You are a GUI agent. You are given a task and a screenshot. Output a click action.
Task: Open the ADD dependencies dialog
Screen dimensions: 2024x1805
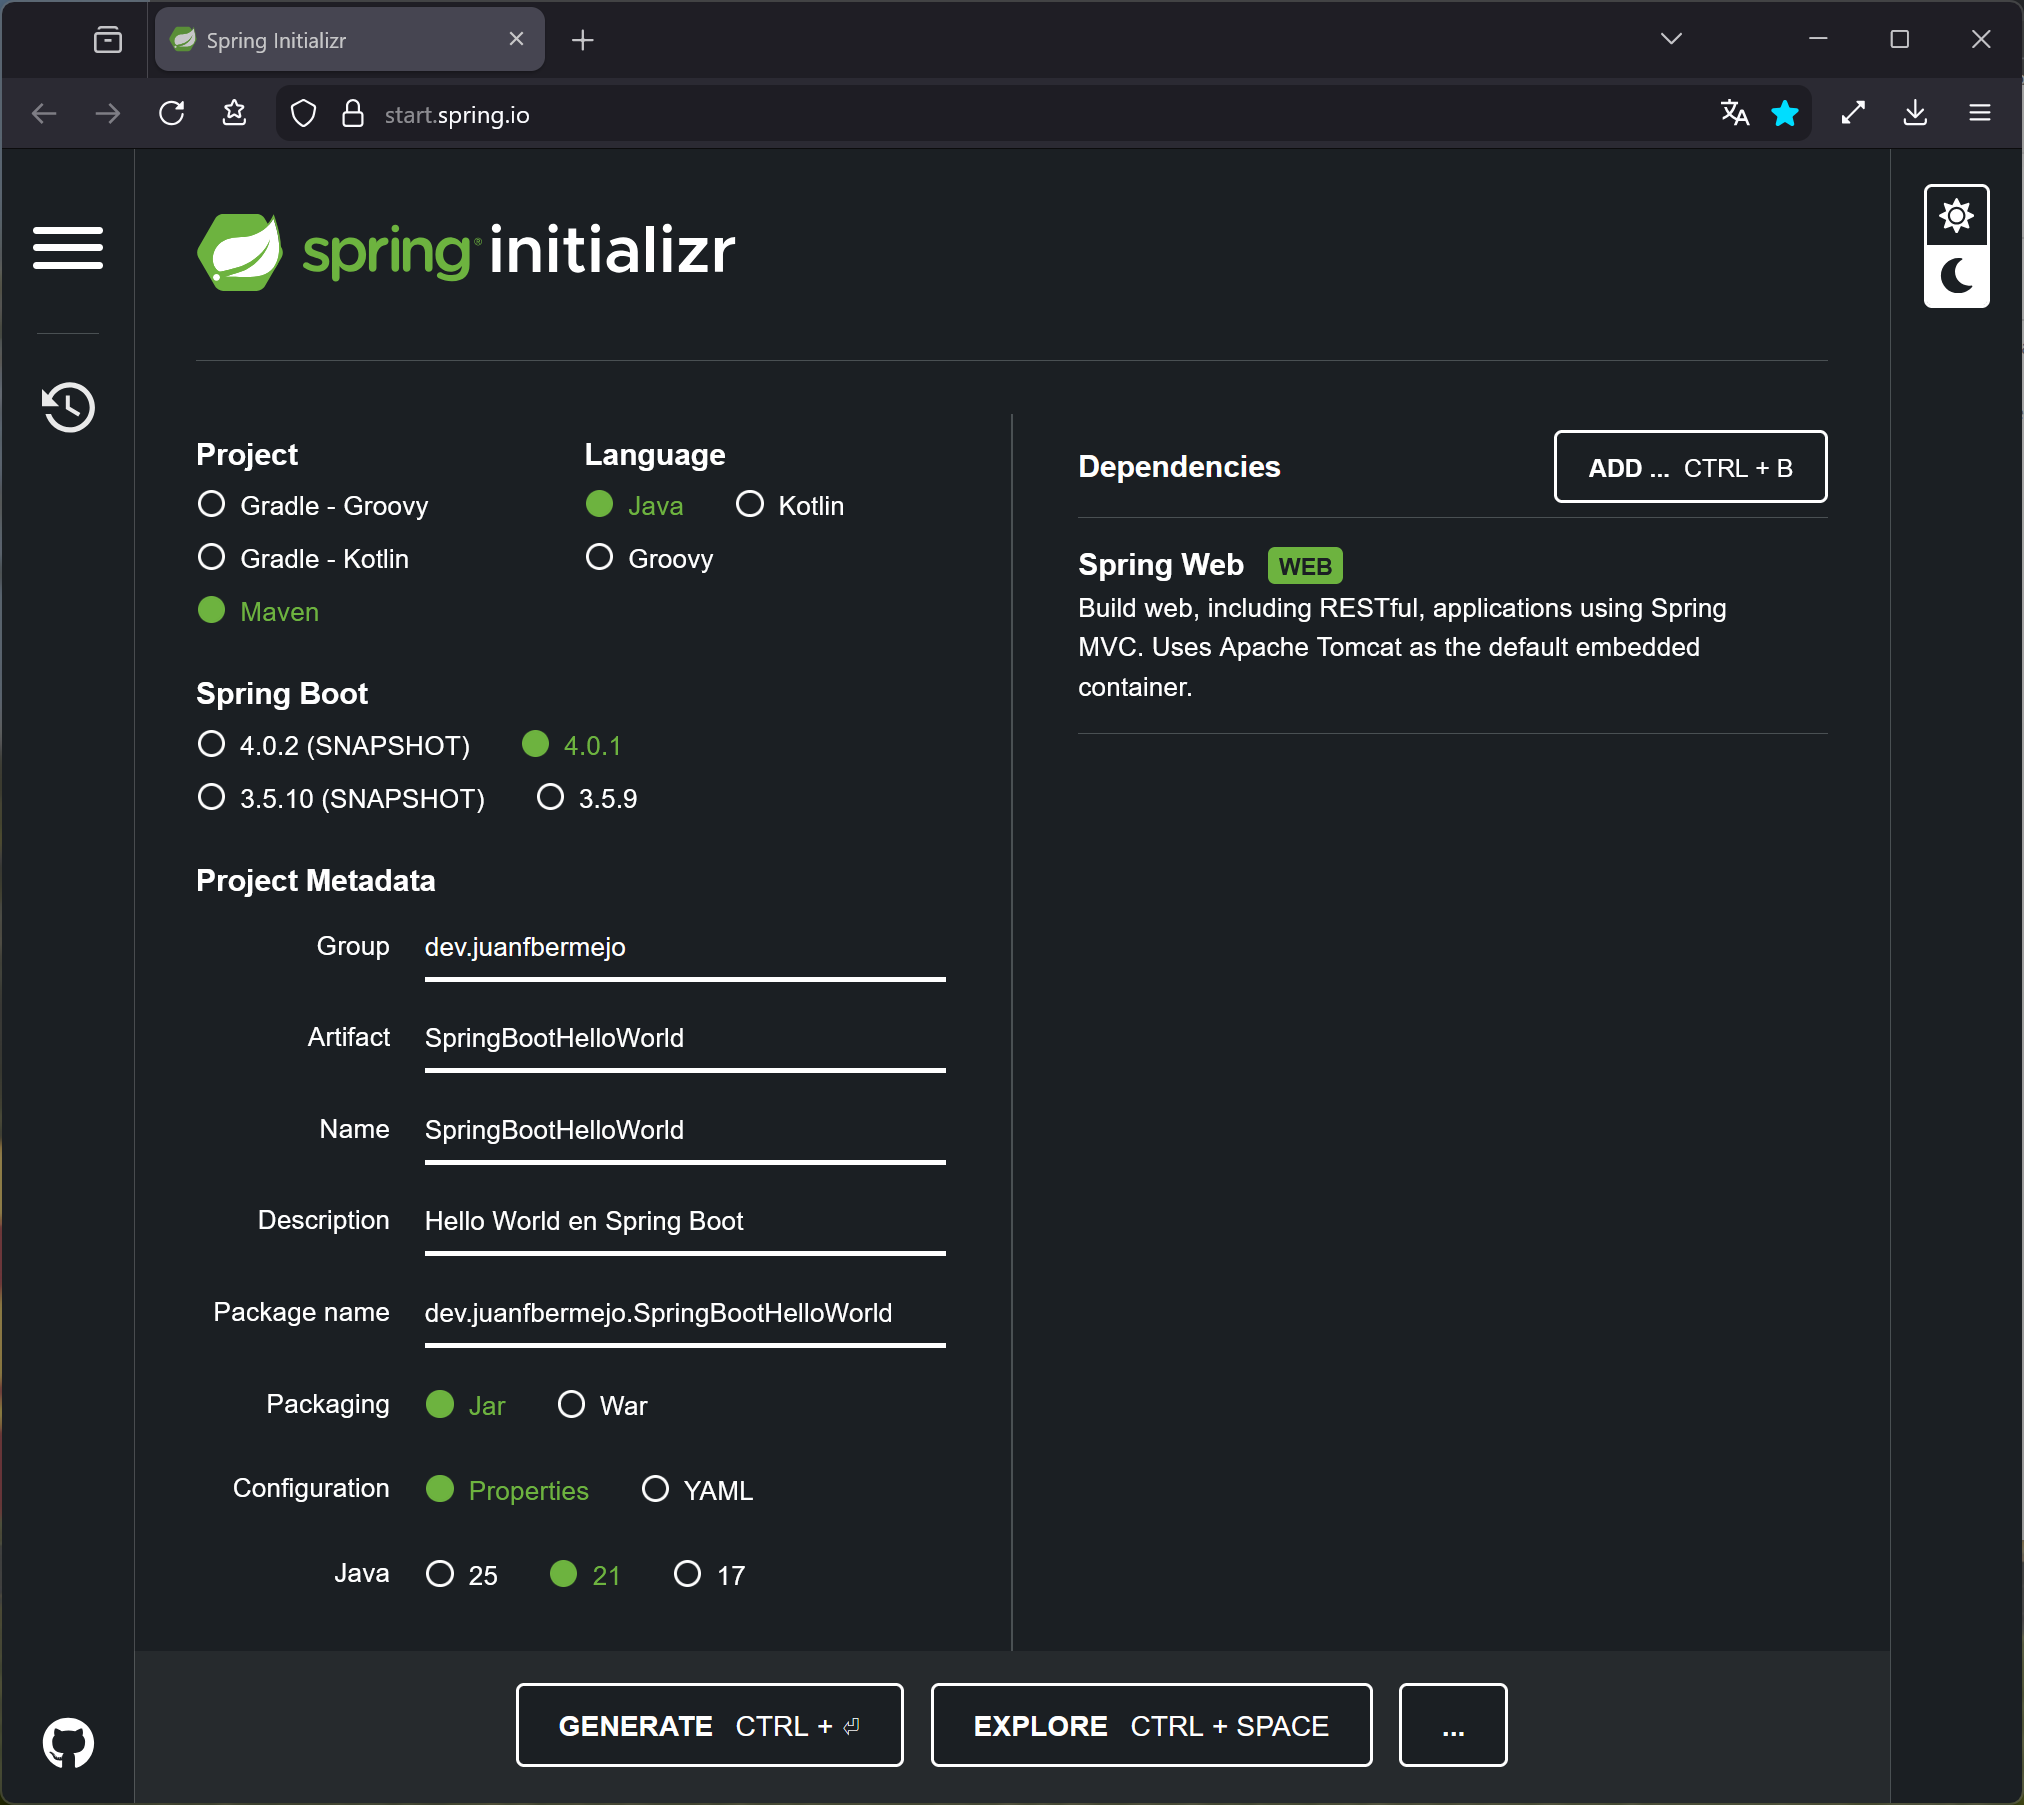(x=1689, y=466)
